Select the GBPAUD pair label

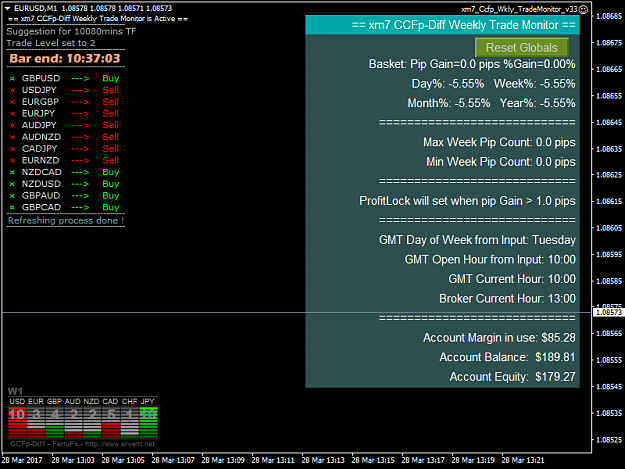tap(41, 195)
